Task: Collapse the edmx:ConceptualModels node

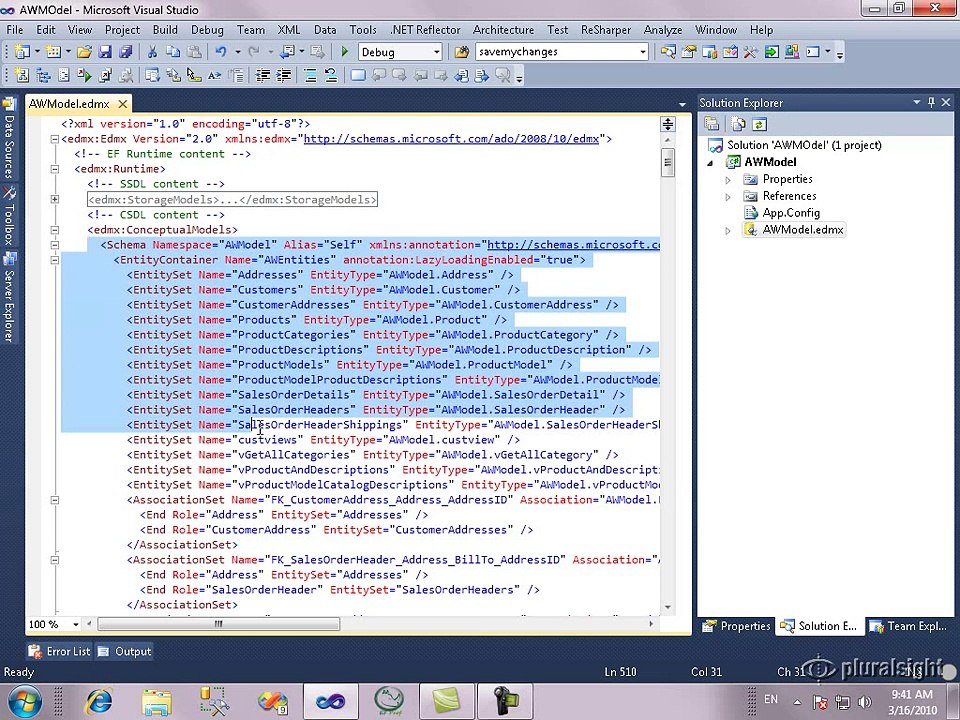Action: [54, 230]
